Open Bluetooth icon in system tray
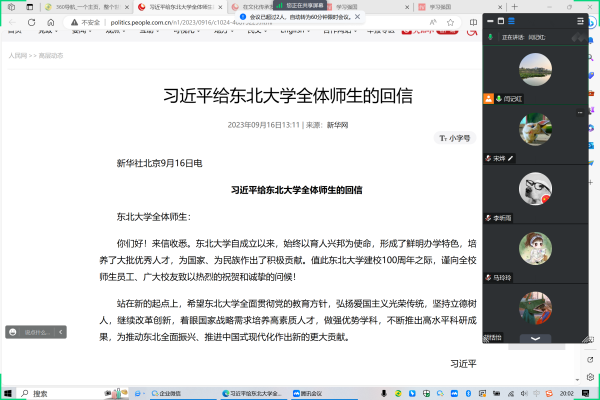Screen dimensions: 600x400 [x=468, y=393]
